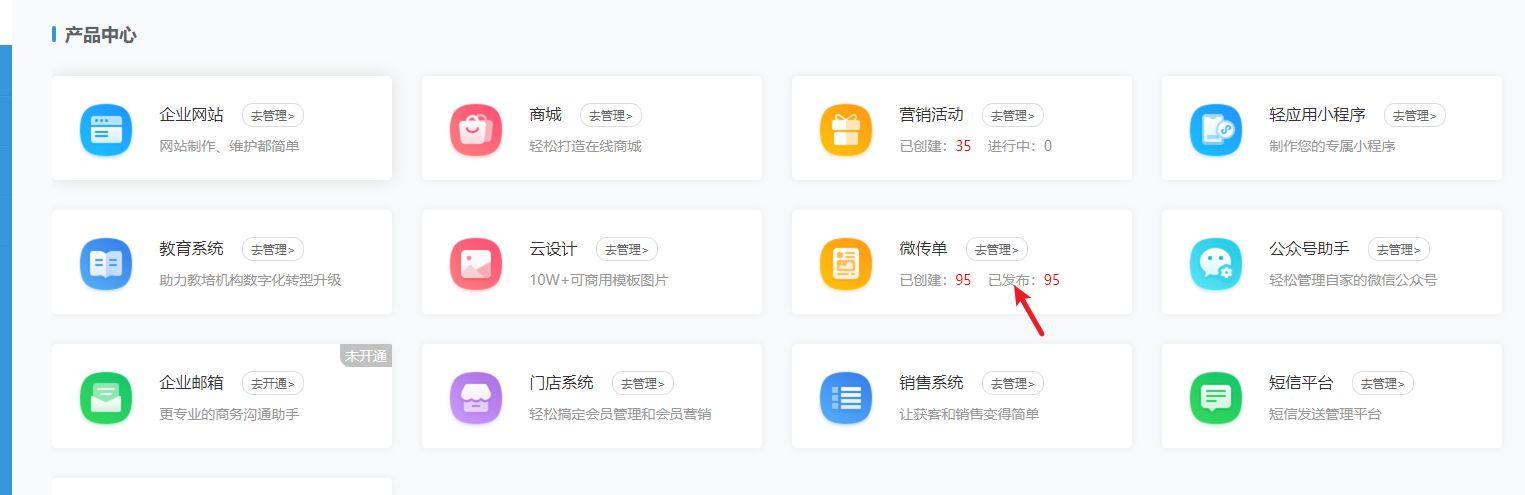Click the 云设计 title
Image resolution: width=1525 pixels, height=495 pixels.
click(554, 249)
